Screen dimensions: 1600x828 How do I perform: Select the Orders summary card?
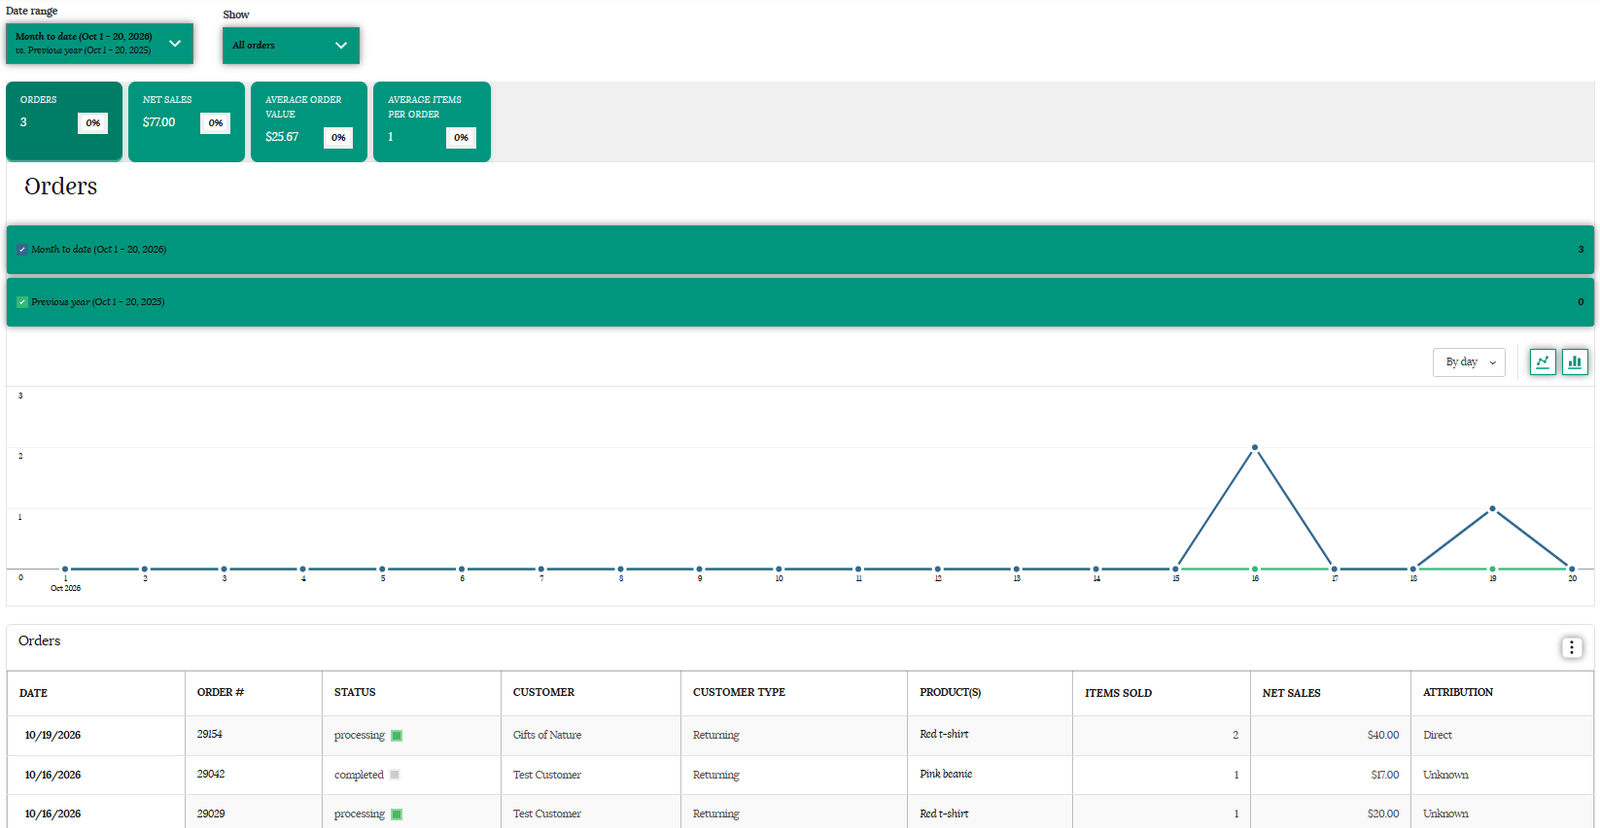(64, 121)
